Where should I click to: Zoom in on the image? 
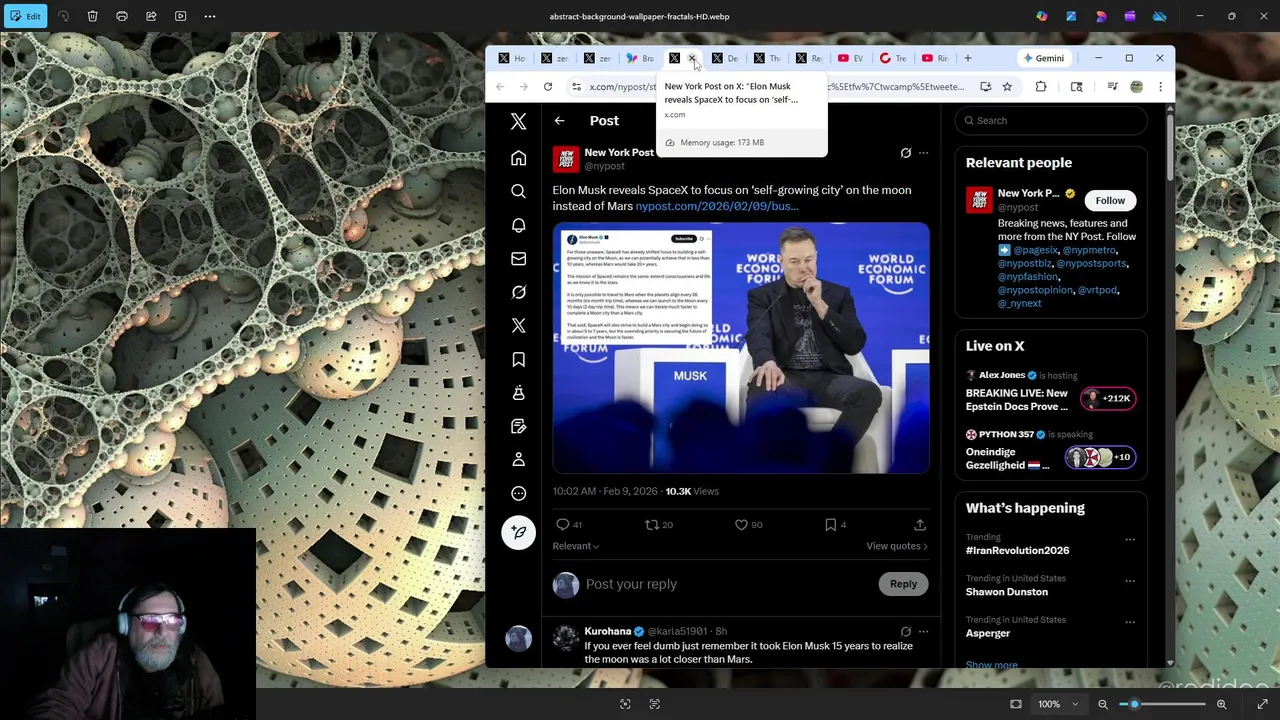coord(1221,704)
